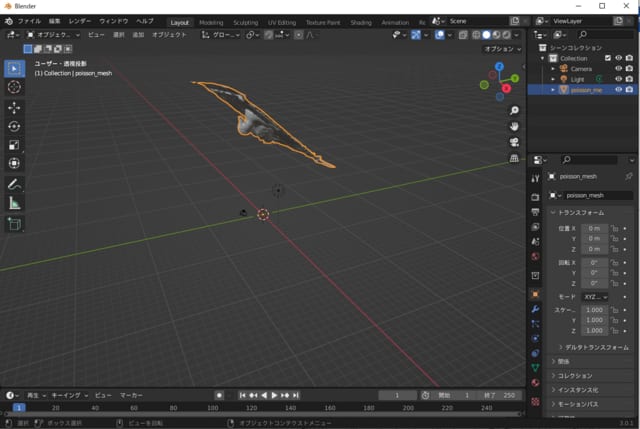Expand the デルタトランスフォーム panel

pos(595,347)
